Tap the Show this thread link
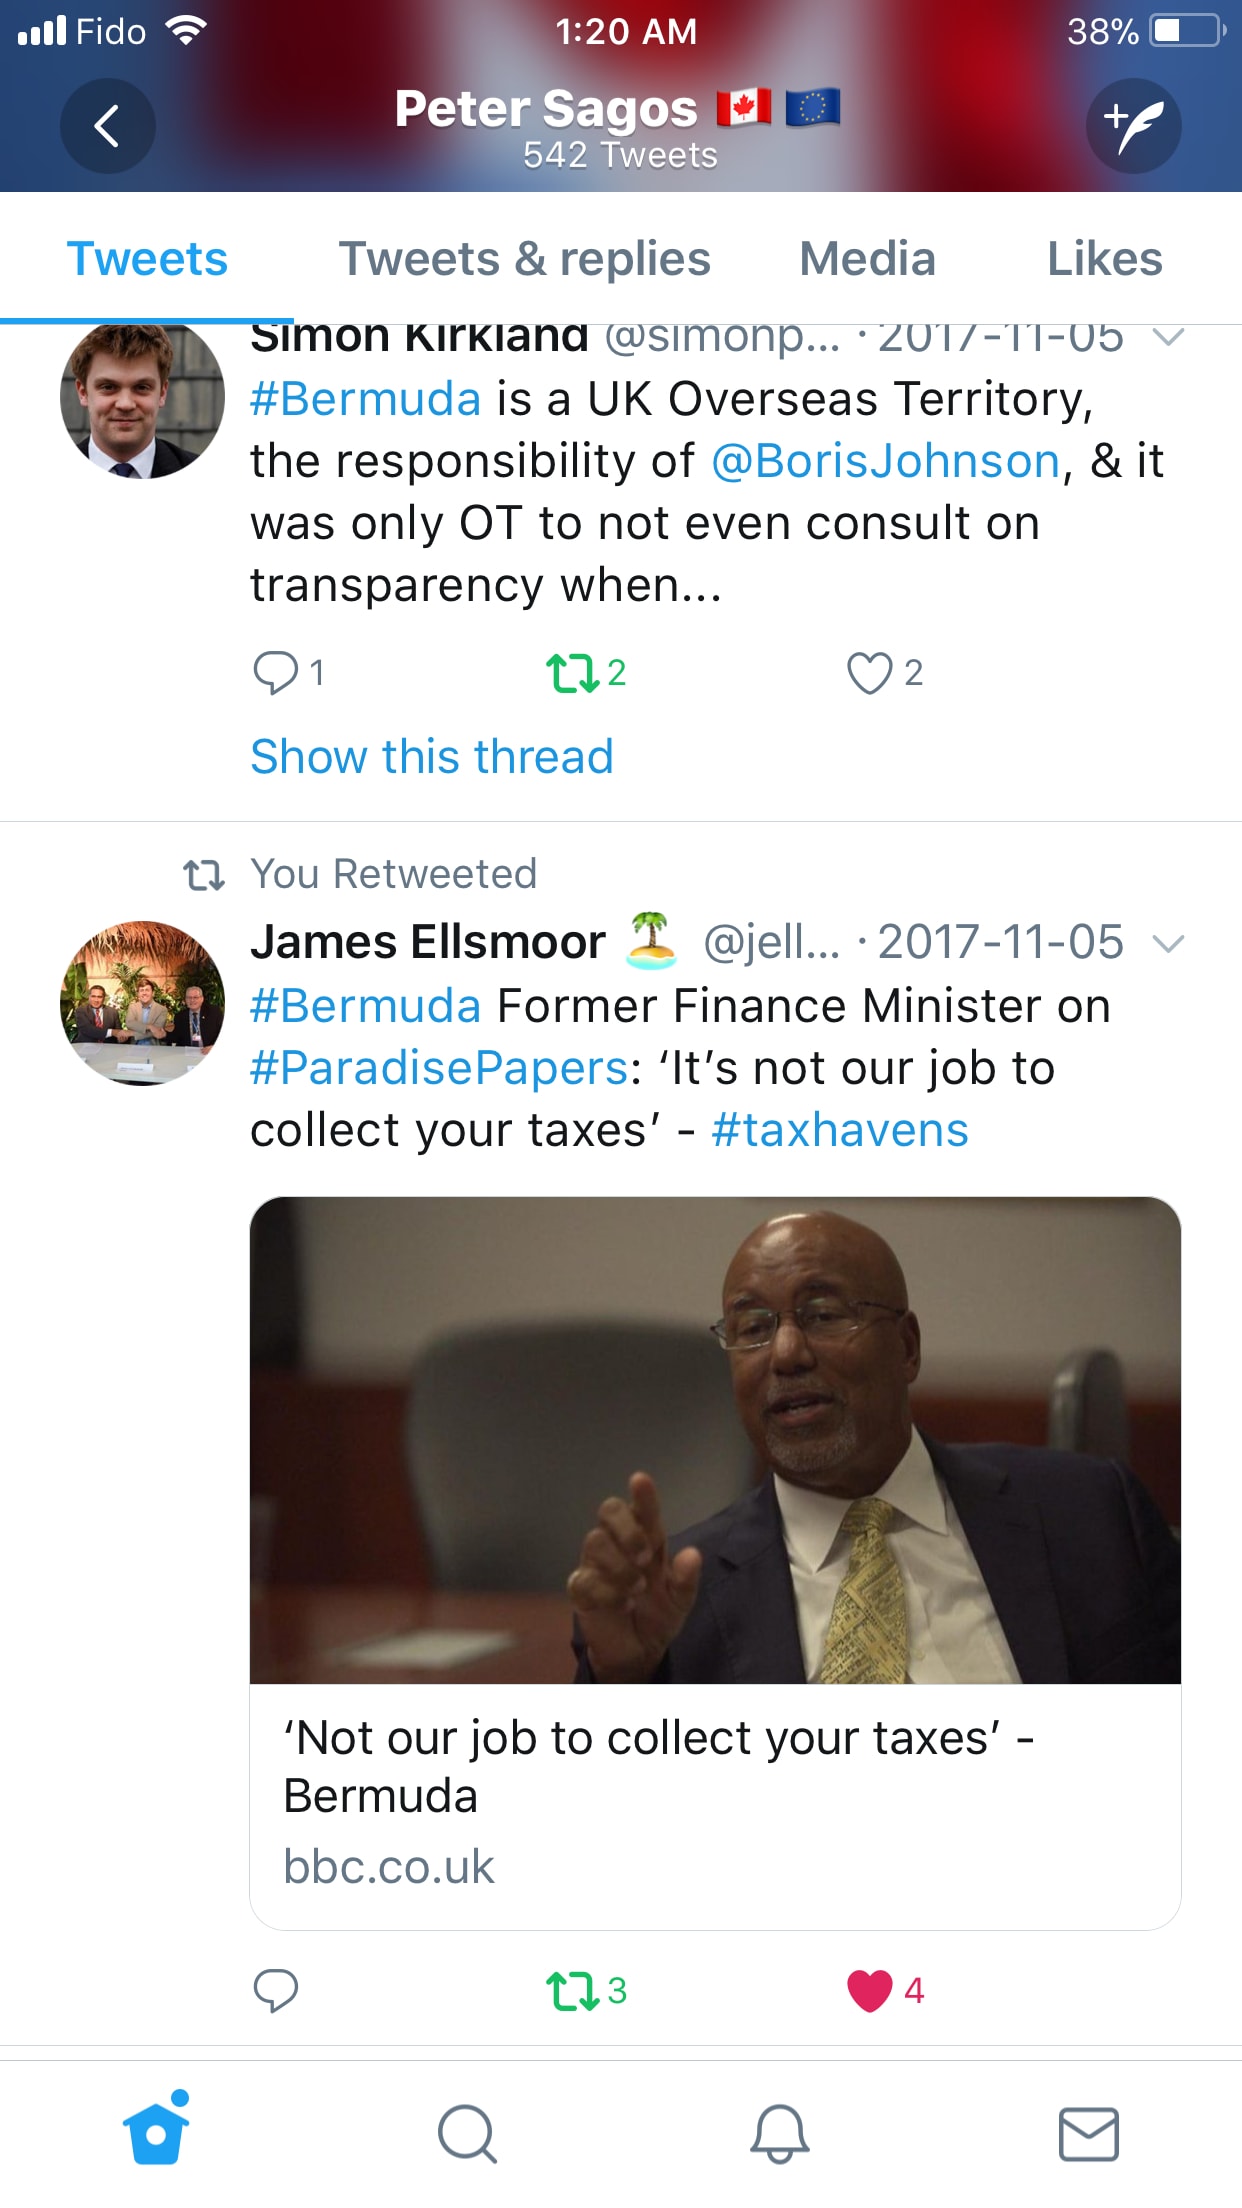 [432, 756]
